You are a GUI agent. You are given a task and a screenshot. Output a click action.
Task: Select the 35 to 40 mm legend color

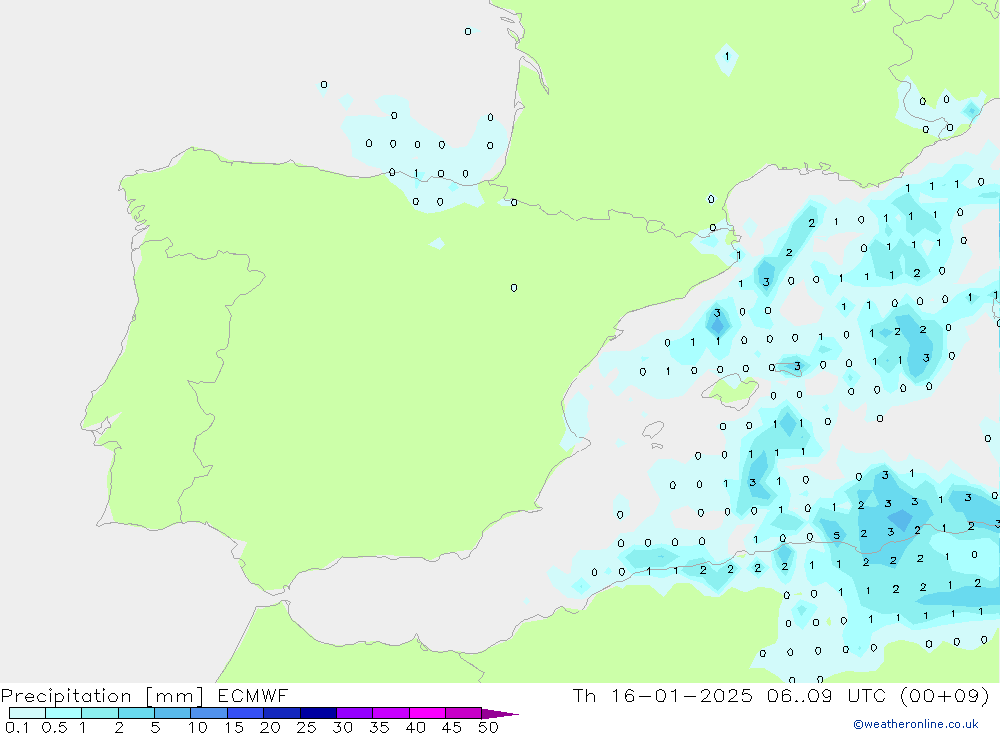[x=391, y=713]
